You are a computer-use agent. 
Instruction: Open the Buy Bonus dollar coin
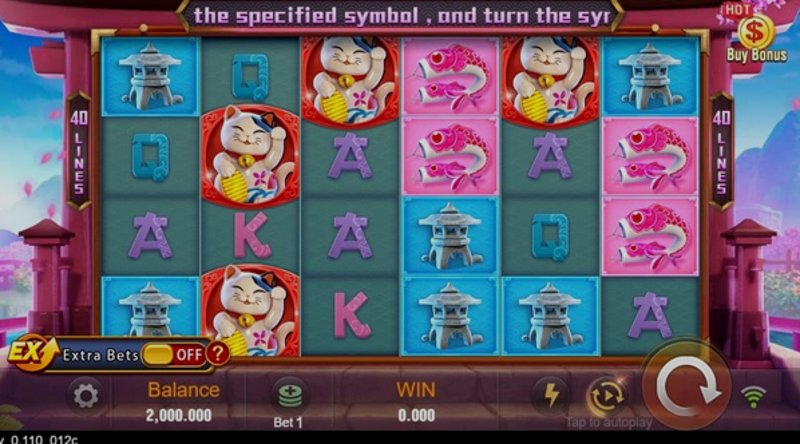pyautogui.click(x=756, y=32)
